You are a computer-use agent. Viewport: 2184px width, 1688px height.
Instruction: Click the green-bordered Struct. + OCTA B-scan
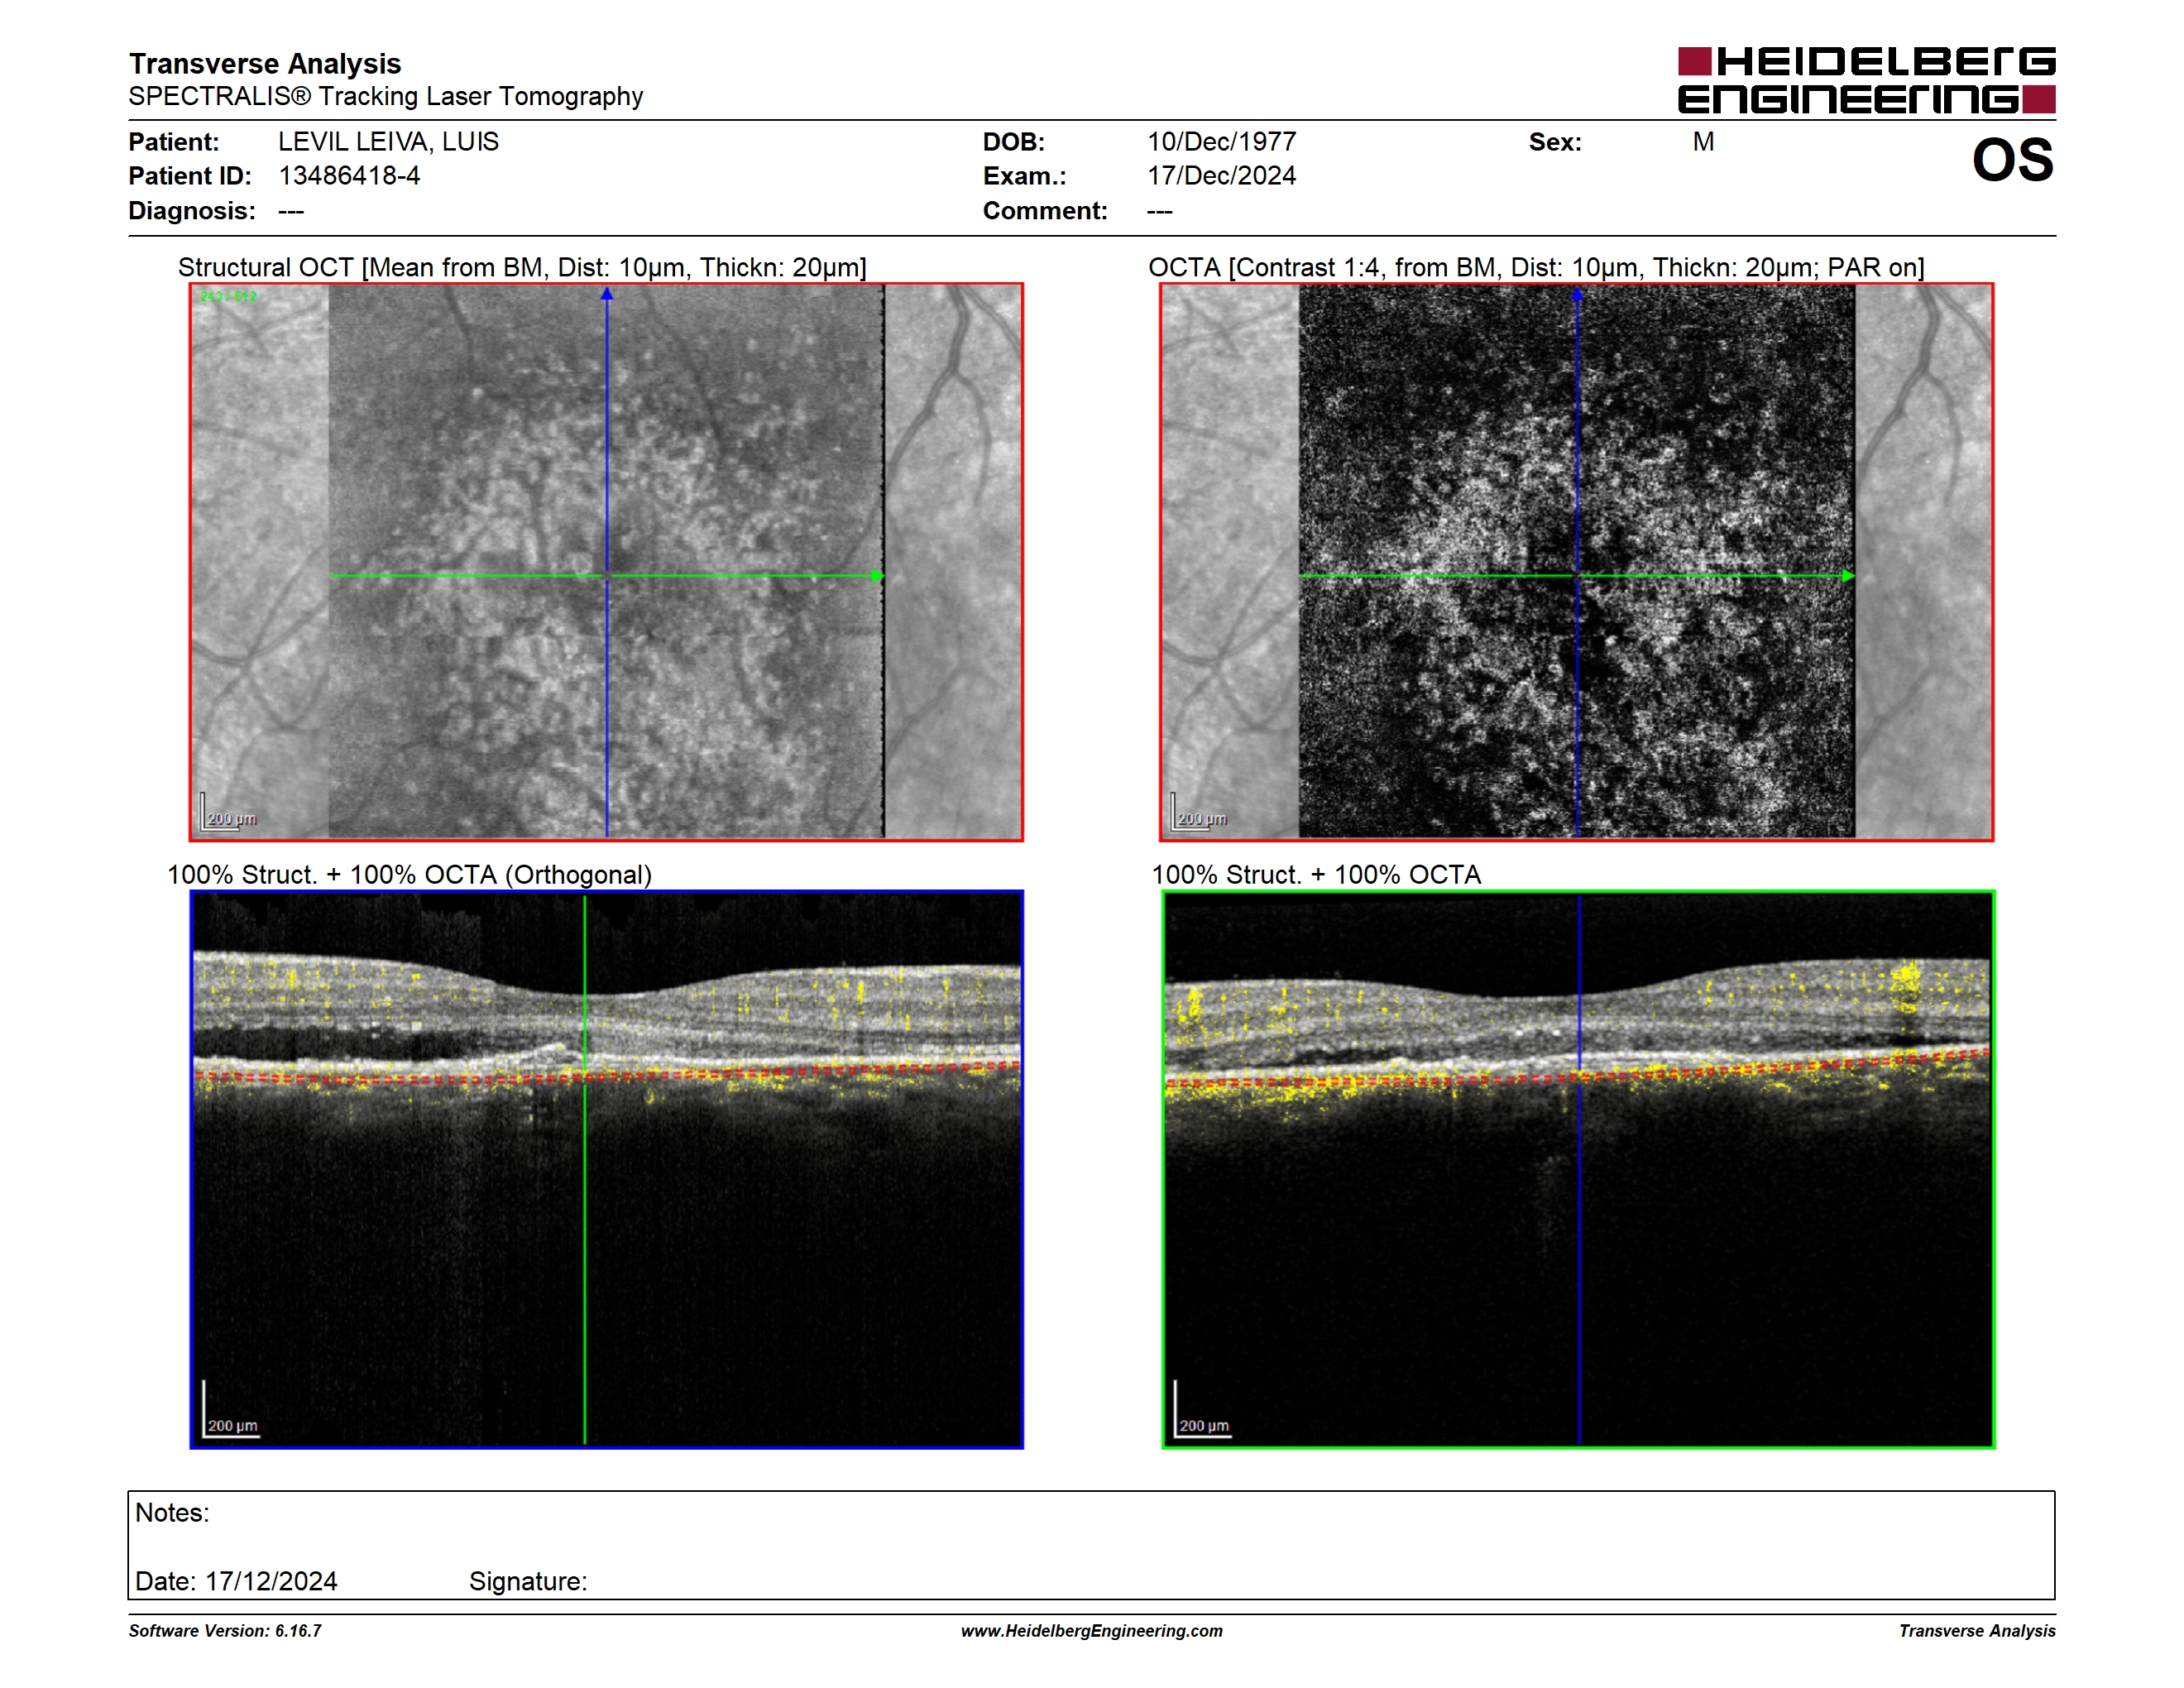tap(1578, 1169)
